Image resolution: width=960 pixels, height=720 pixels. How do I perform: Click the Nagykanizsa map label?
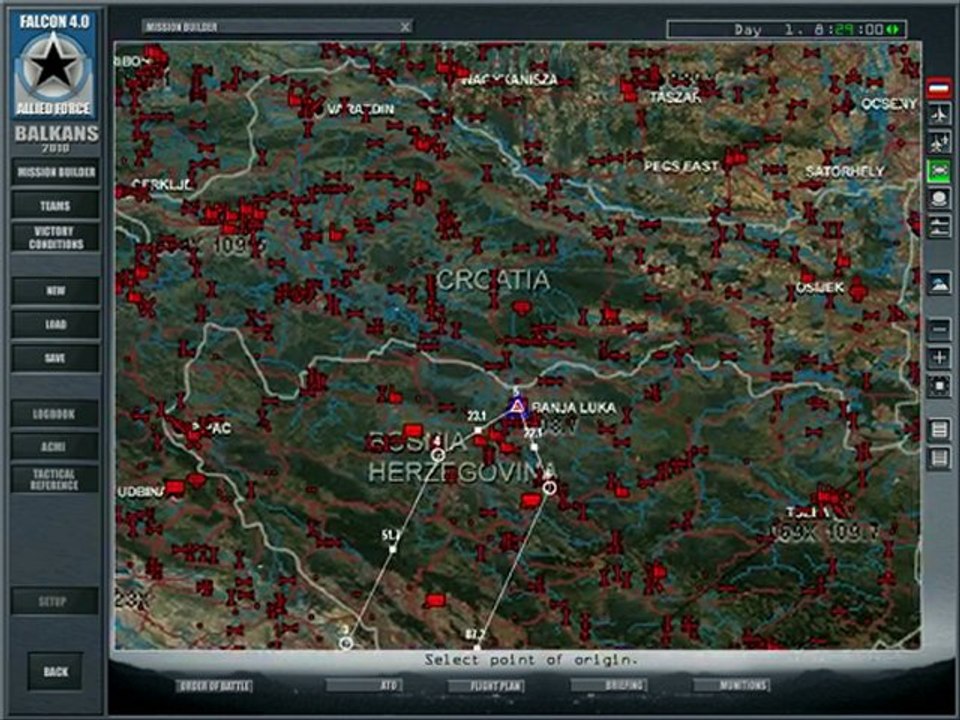[x=509, y=80]
